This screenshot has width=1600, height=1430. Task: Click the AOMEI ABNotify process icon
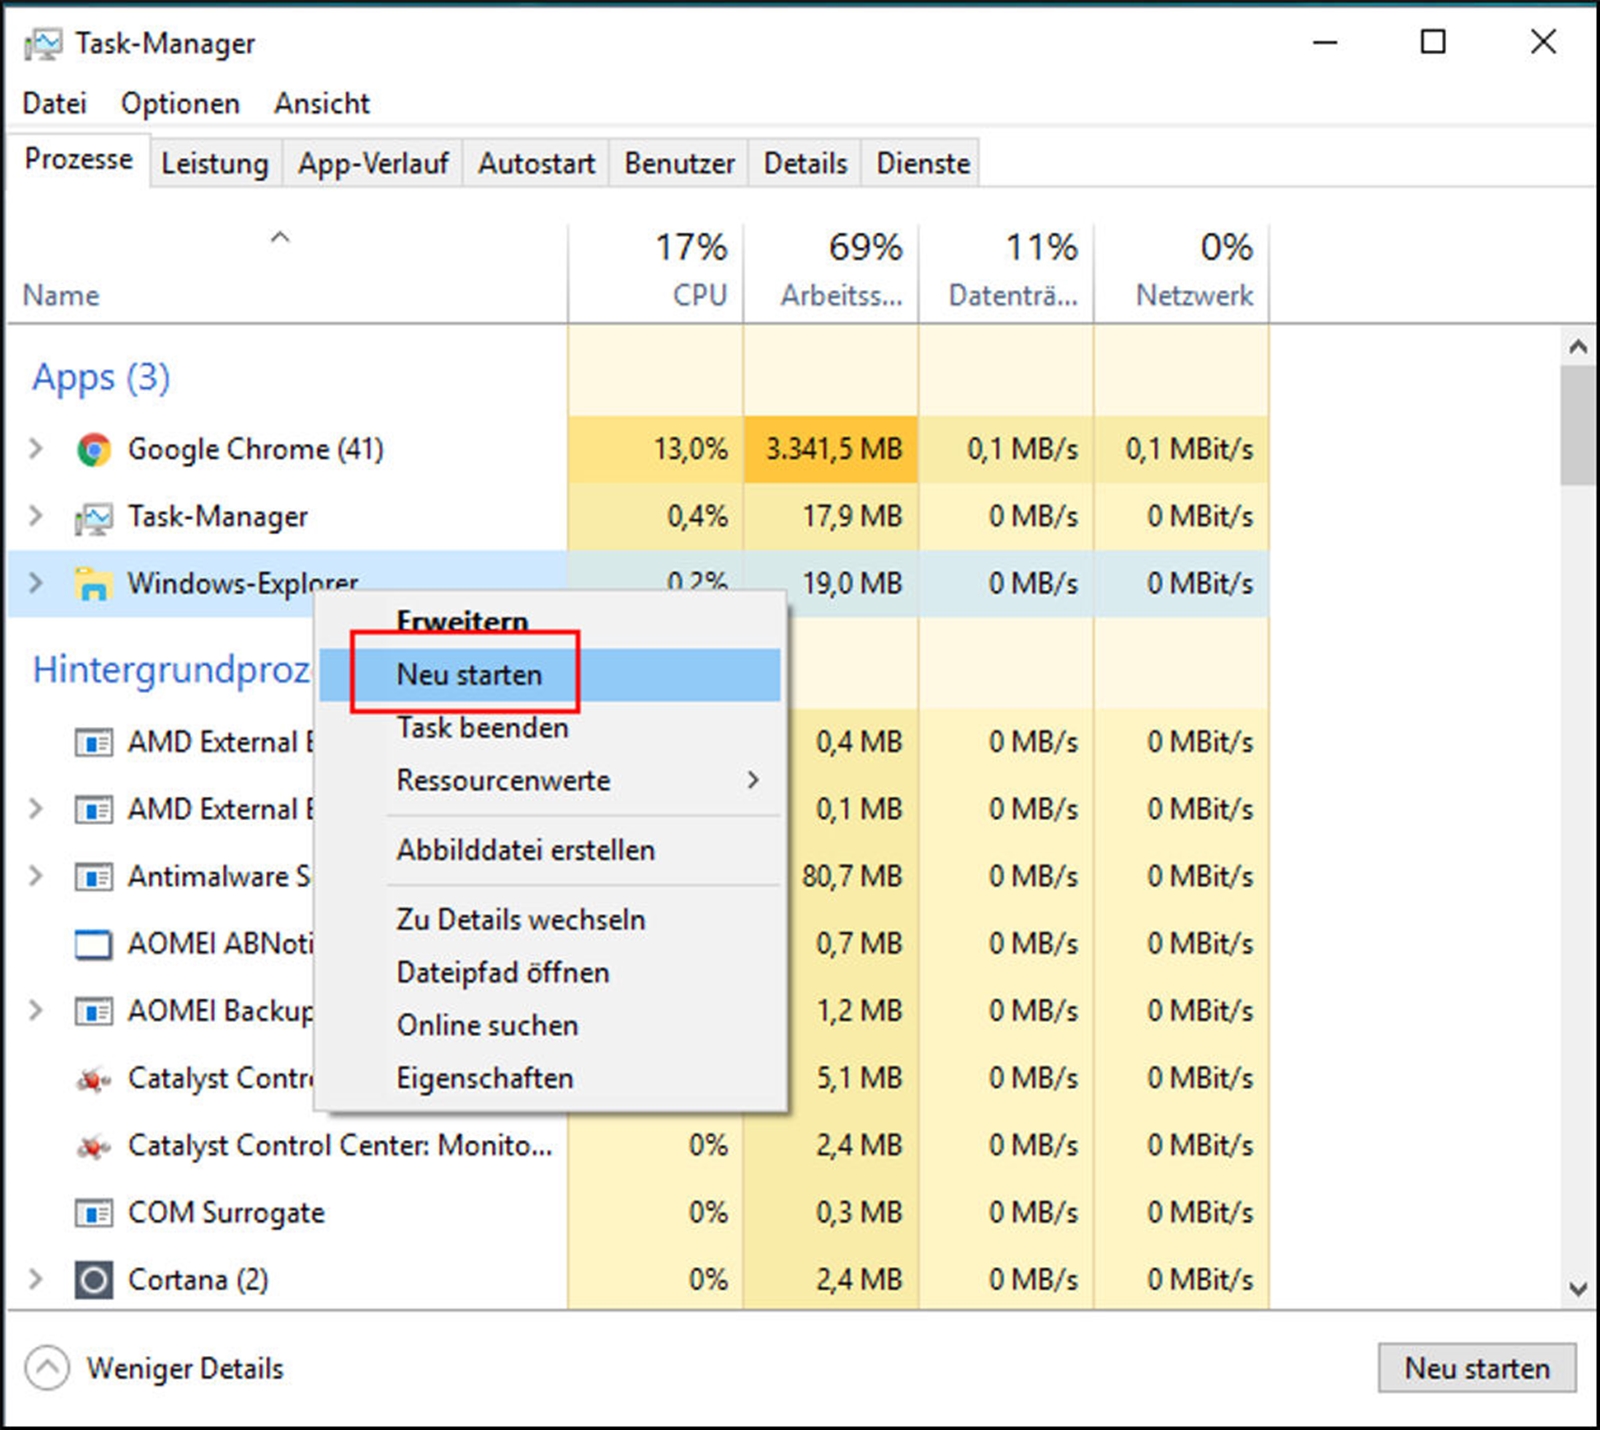[x=94, y=944]
